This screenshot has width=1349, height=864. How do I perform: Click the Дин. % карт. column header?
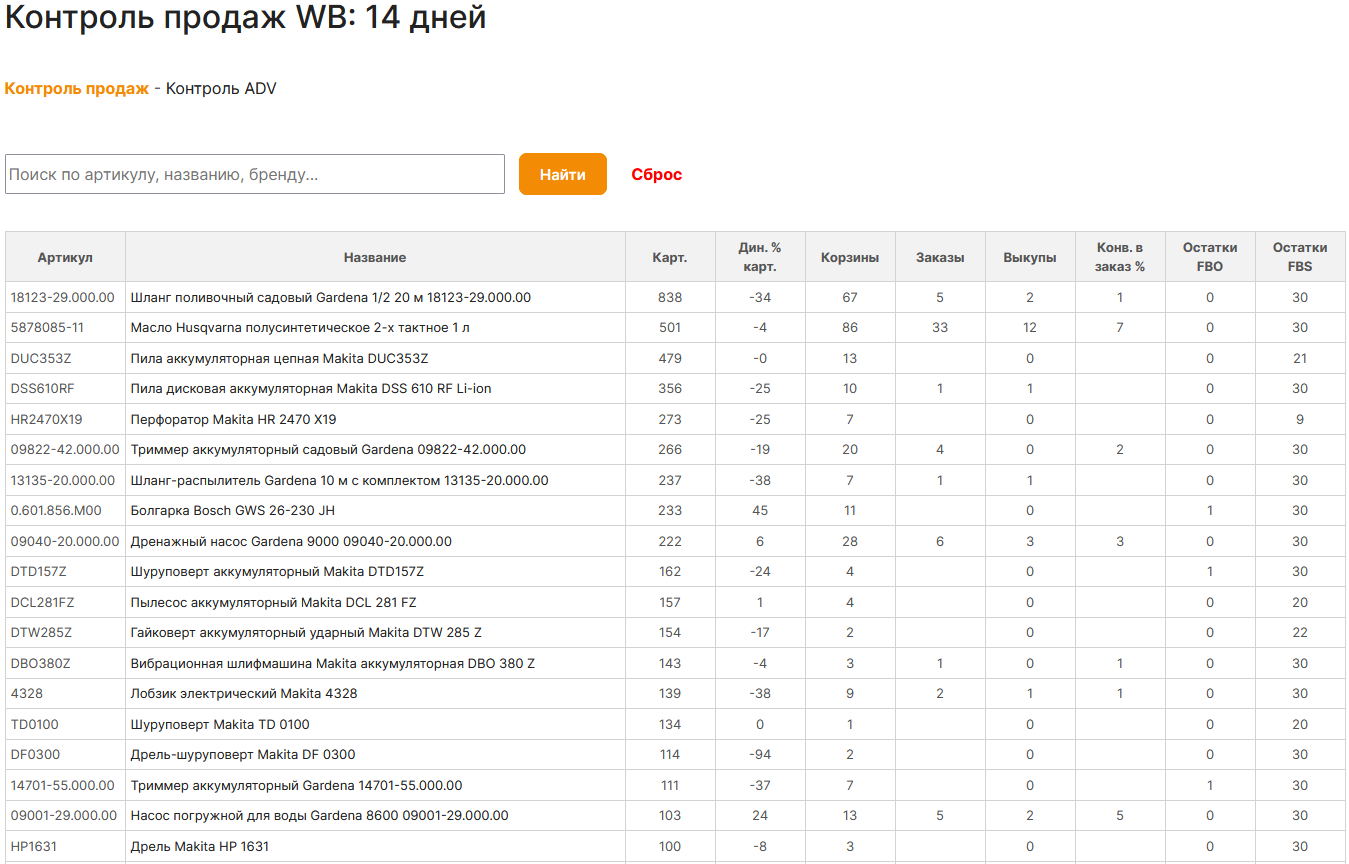coord(760,257)
